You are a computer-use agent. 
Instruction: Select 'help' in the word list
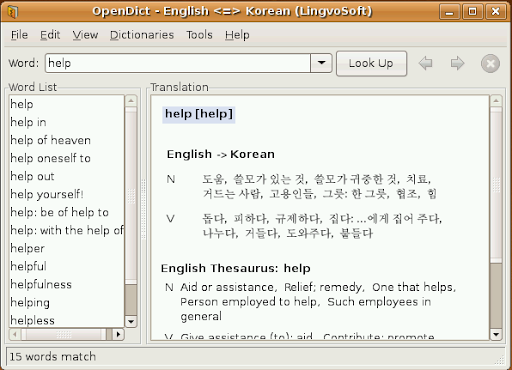(67, 104)
